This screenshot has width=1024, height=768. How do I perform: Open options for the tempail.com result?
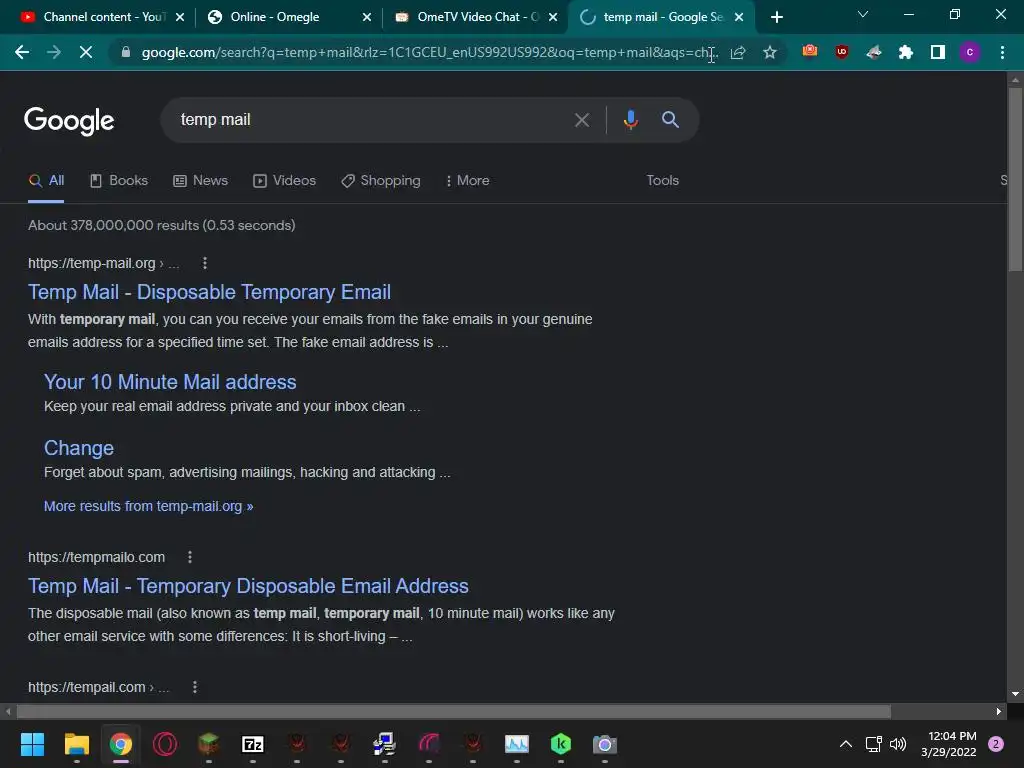[x=195, y=687]
